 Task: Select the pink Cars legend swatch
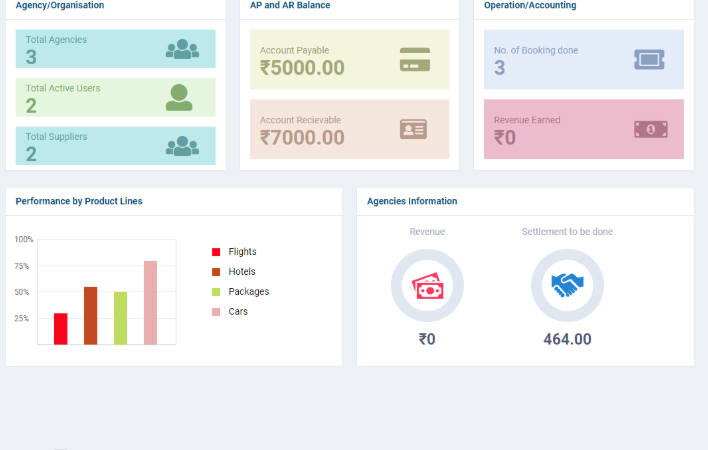click(216, 311)
